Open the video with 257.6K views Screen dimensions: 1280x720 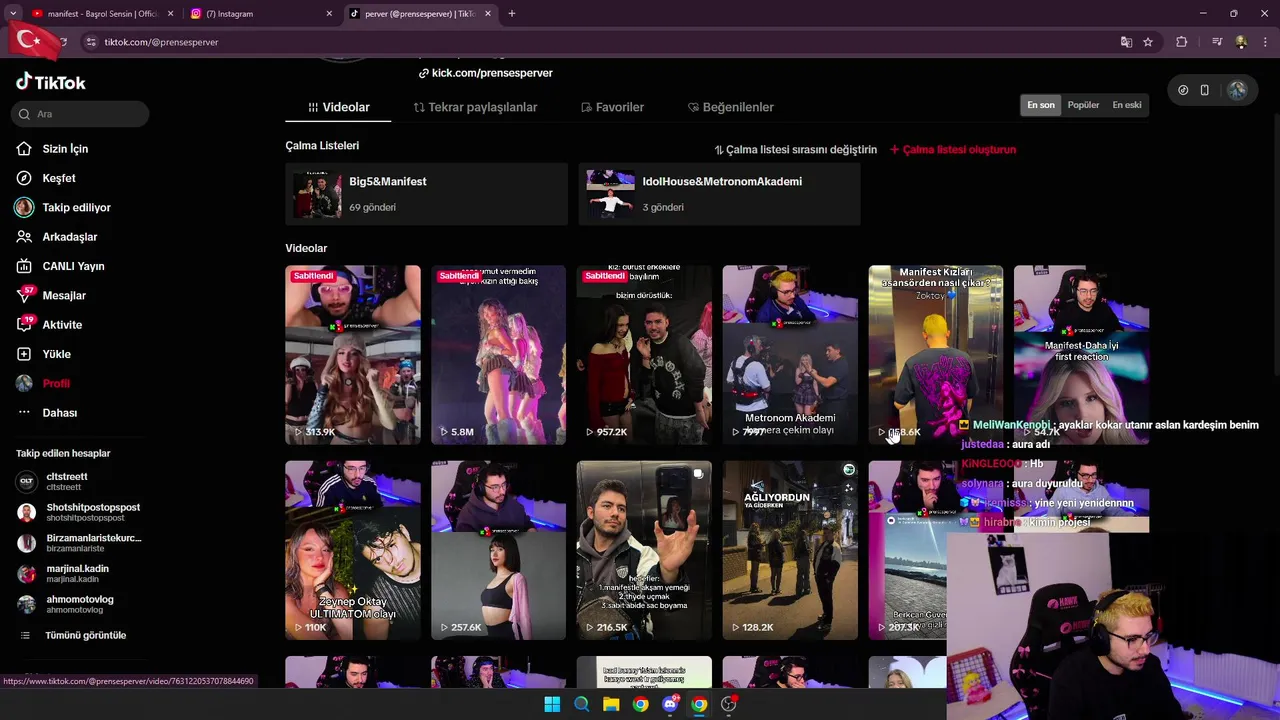[x=498, y=550]
